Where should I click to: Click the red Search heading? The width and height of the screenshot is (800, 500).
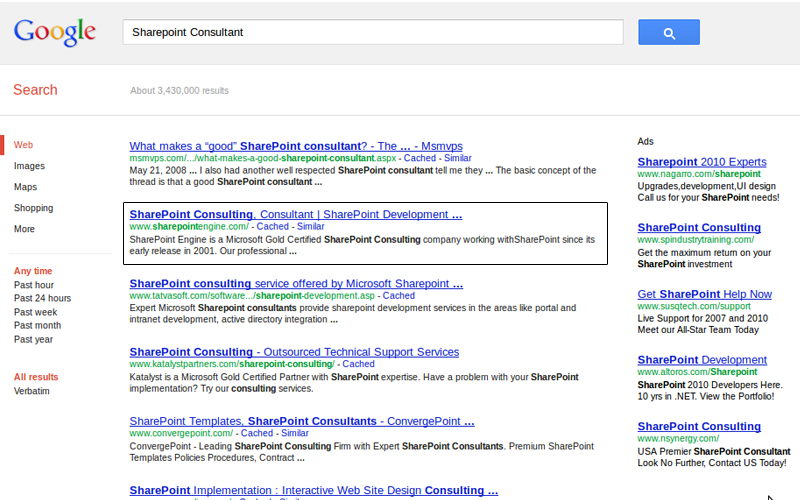point(35,90)
